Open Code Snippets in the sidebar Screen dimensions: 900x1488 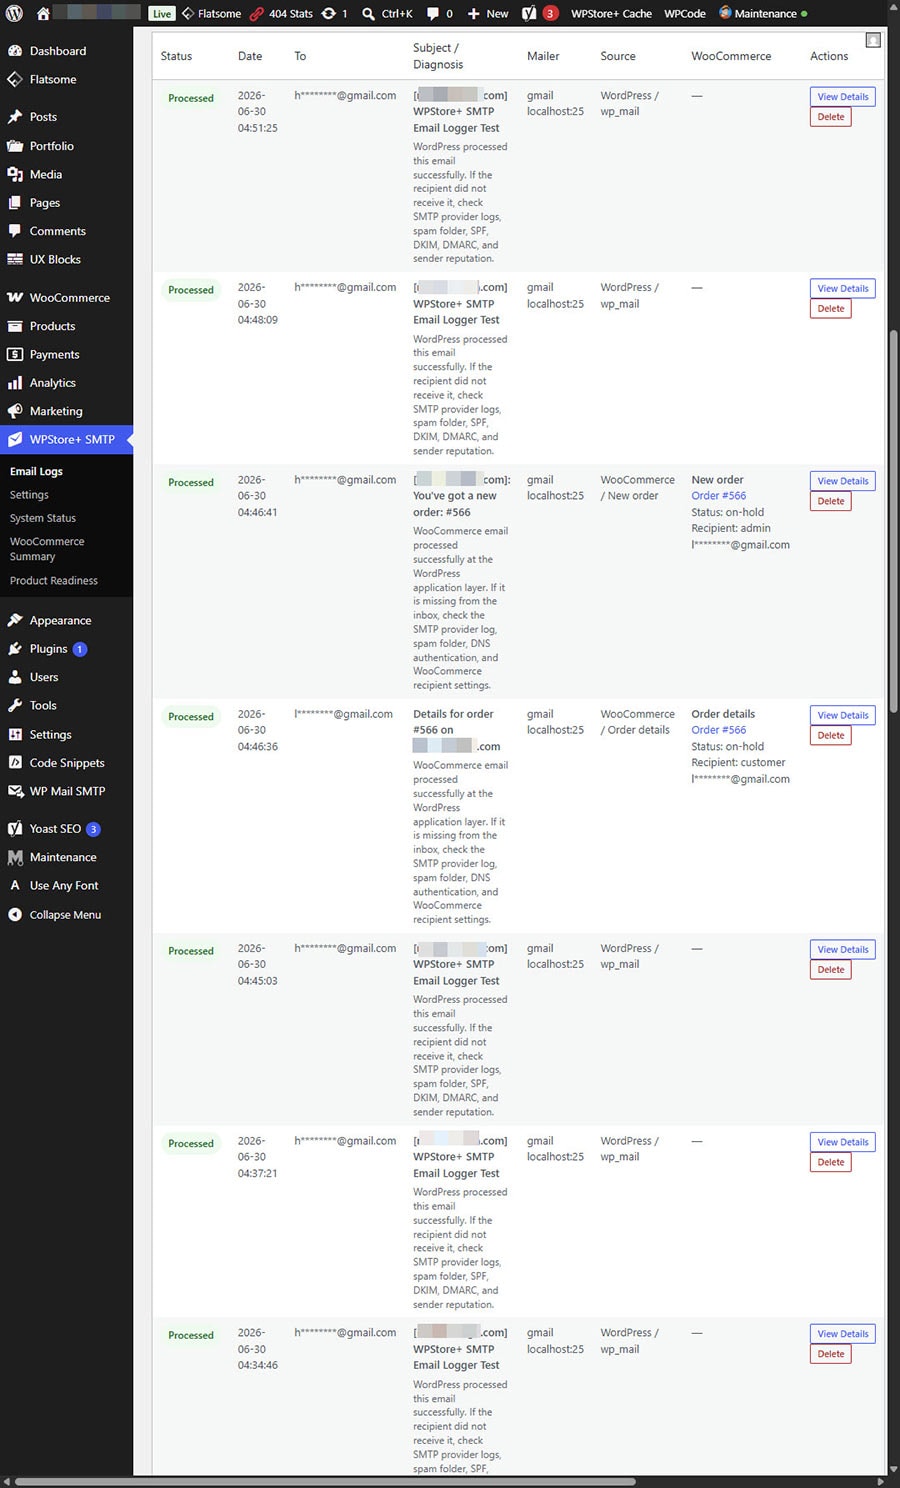[x=66, y=763]
